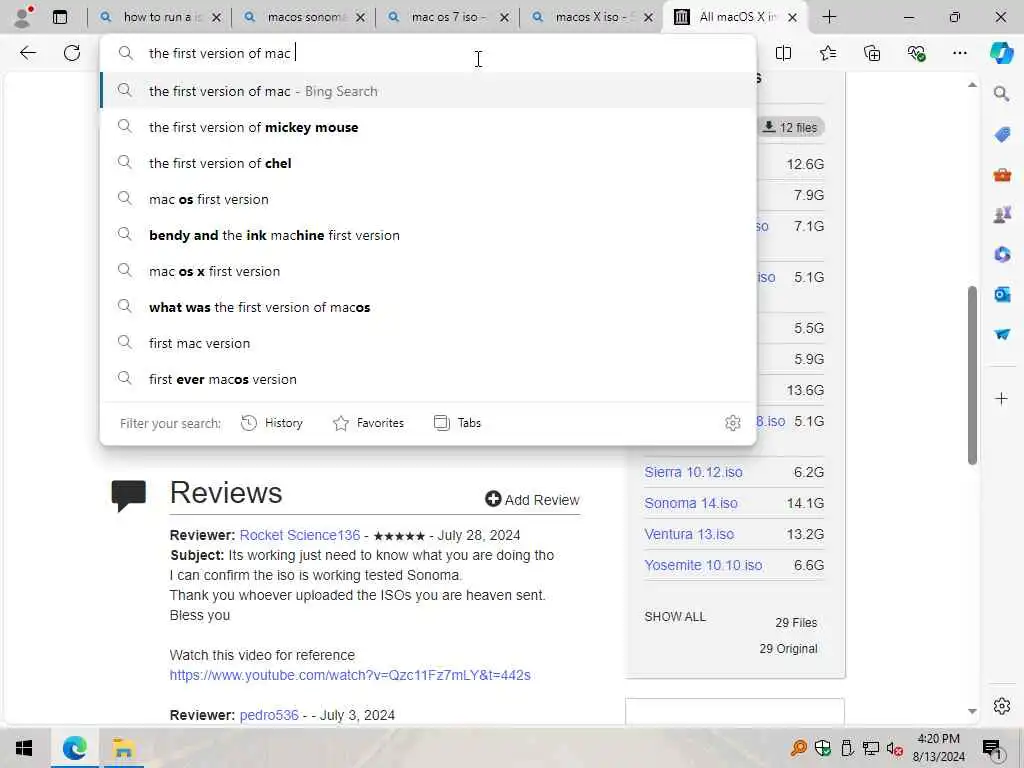Open Settings and more ellipsis menu
Viewport: 1024px width, 768px height.
tap(960, 53)
